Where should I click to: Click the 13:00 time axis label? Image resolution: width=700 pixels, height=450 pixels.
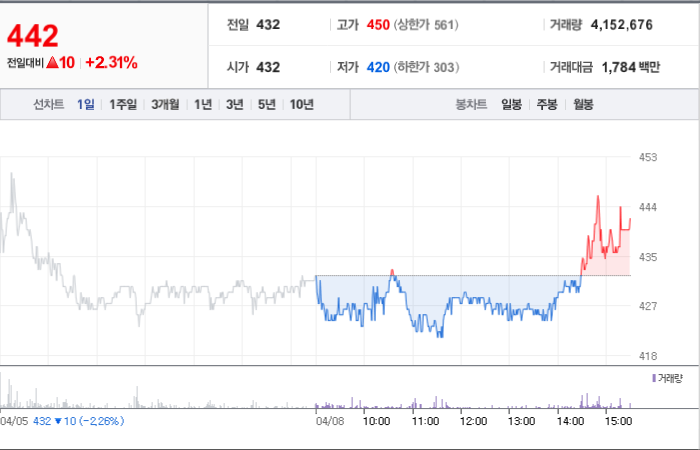click(521, 421)
